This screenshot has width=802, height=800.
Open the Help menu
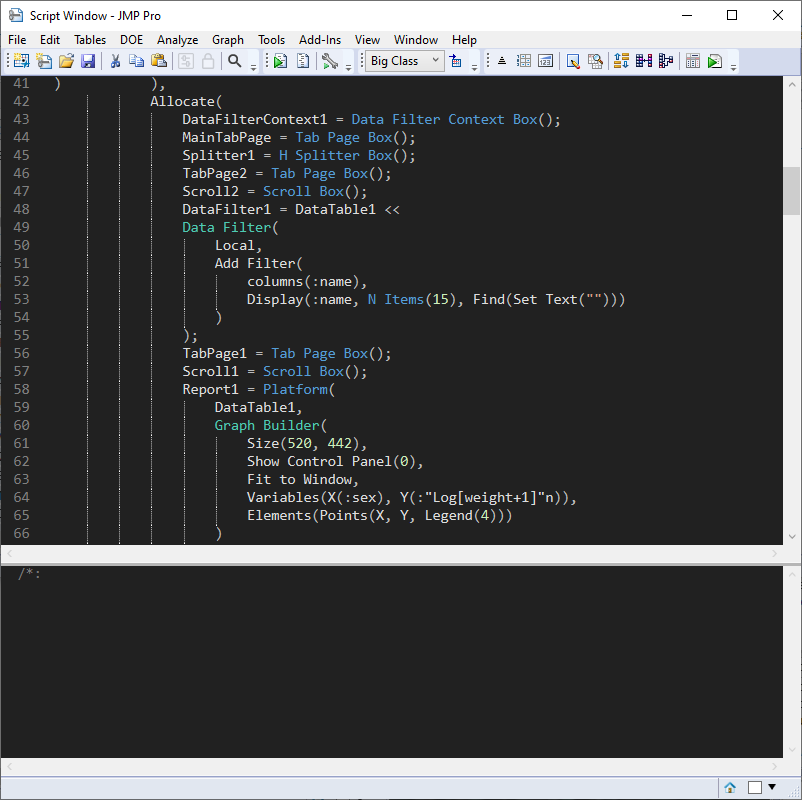pyautogui.click(x=464, y=39)
